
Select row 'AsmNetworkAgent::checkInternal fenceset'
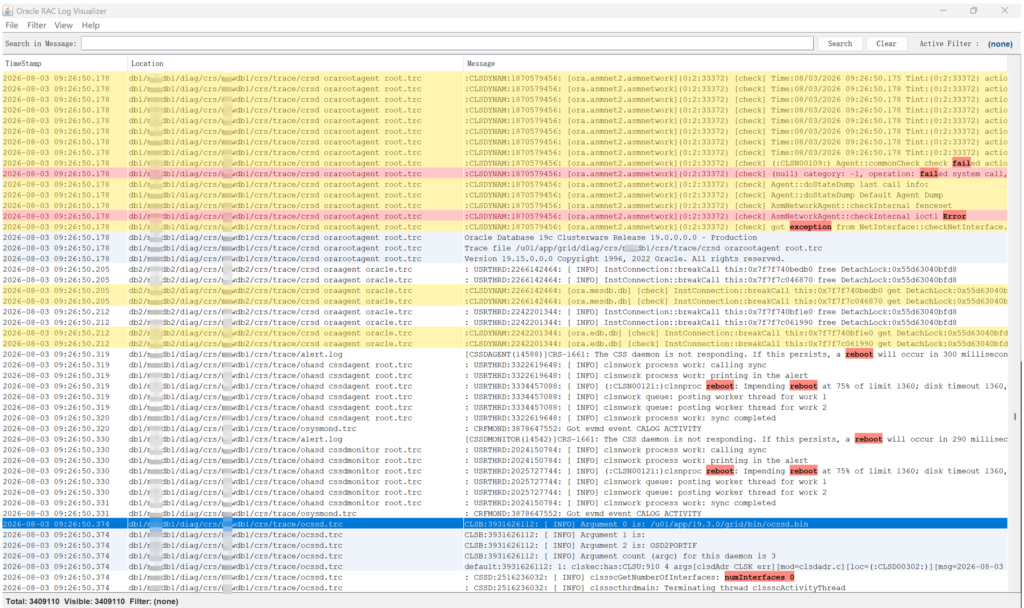tap(504, 206)
